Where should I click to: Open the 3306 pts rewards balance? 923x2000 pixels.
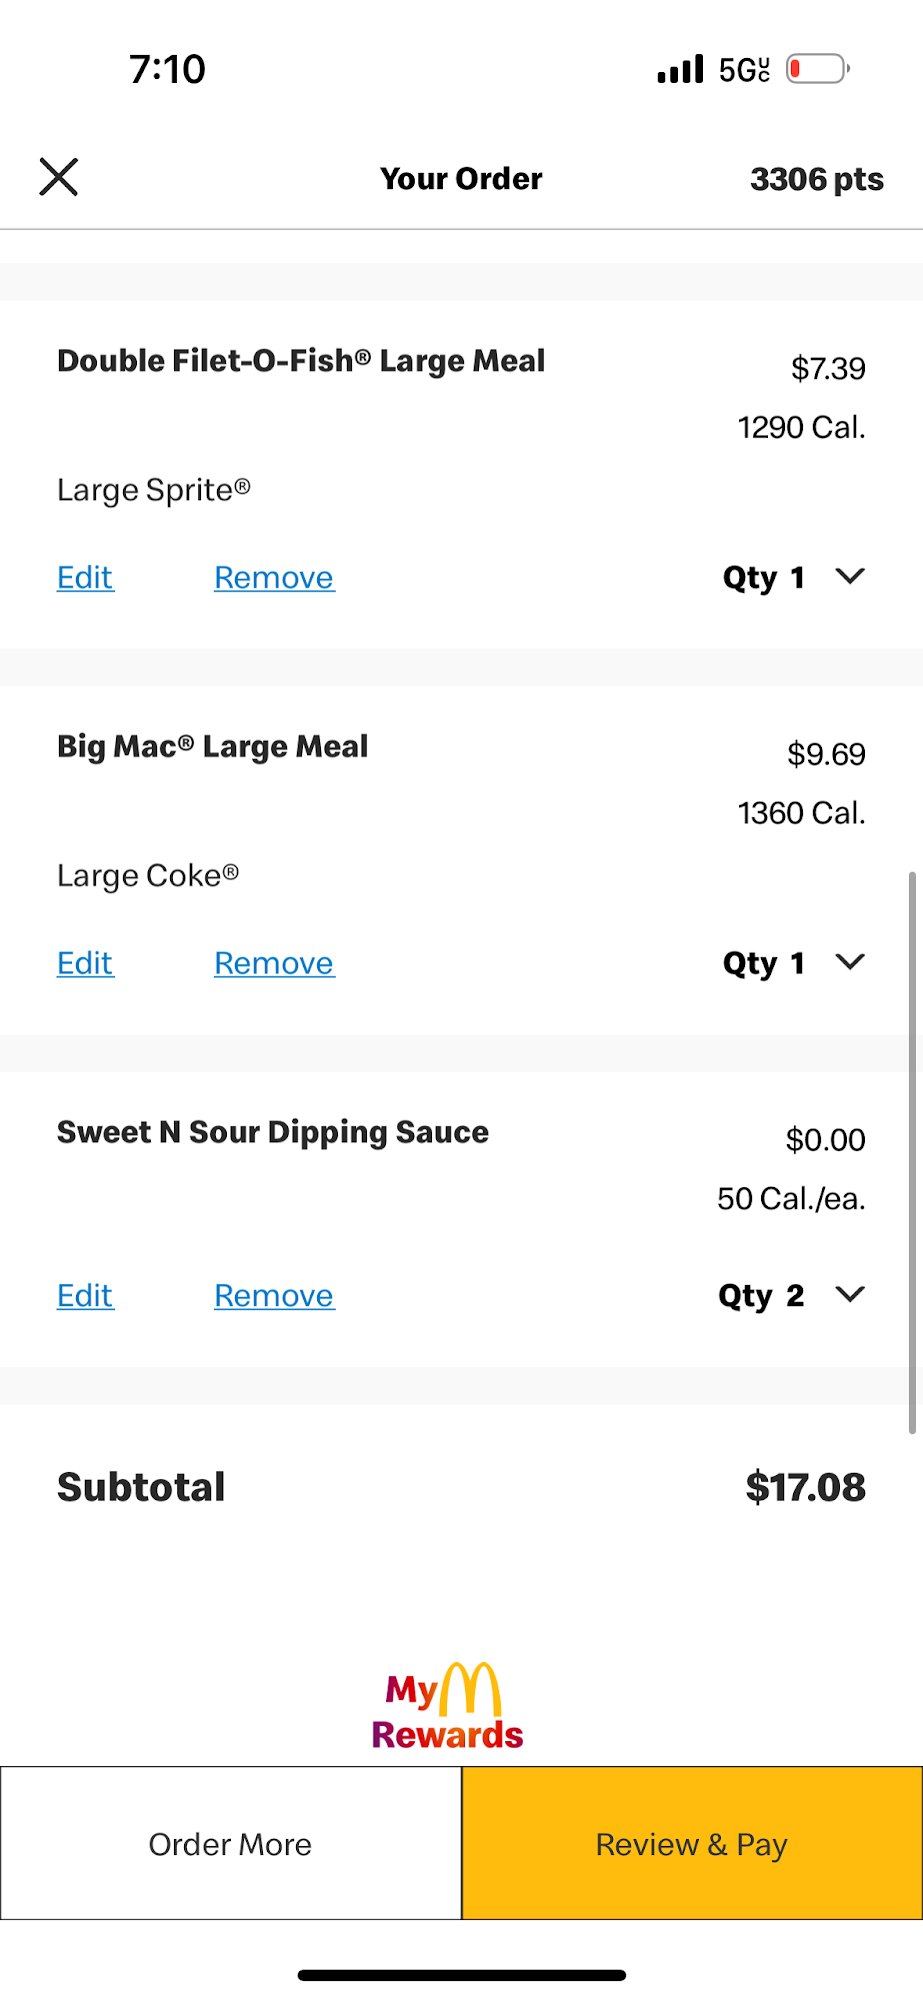(816, 179)
